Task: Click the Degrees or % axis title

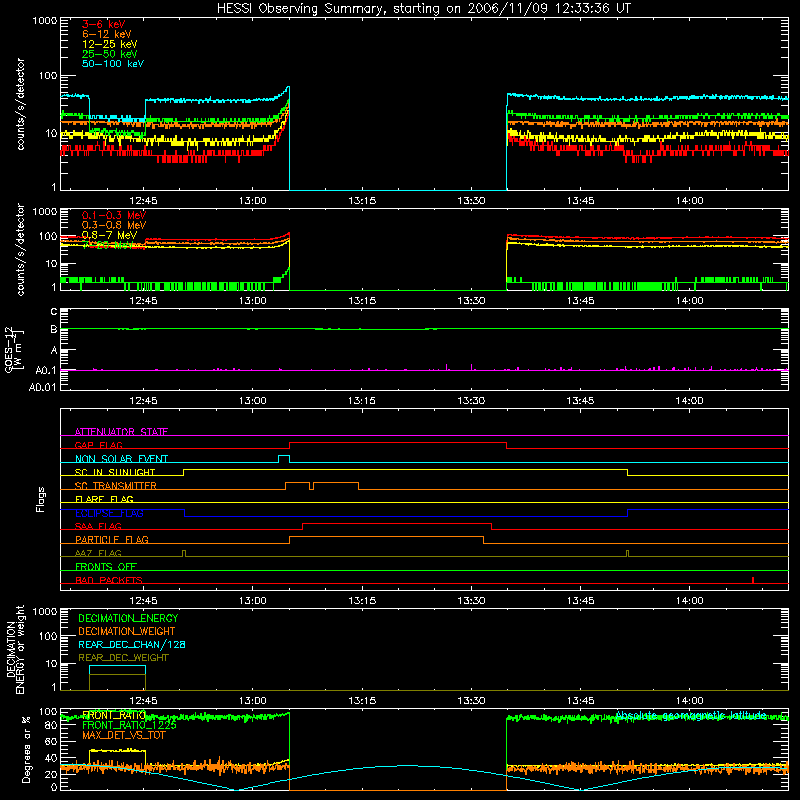Action: (26, 749)
